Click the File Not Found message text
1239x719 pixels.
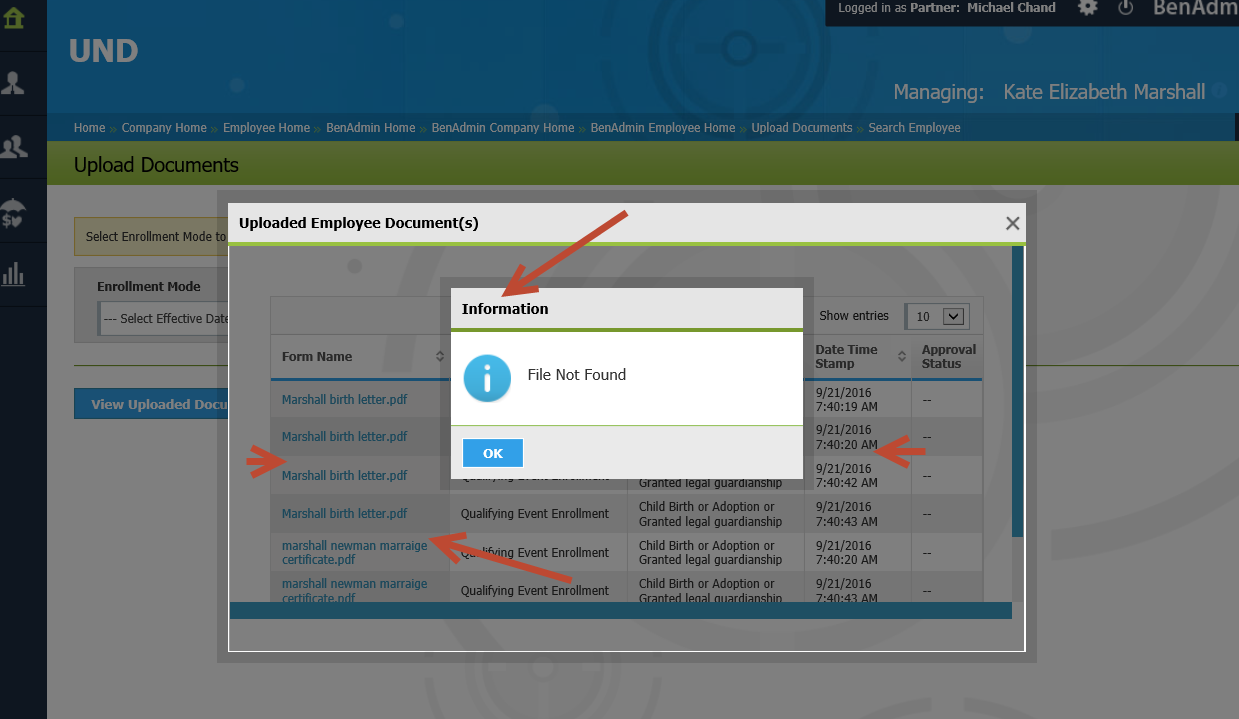577,375
